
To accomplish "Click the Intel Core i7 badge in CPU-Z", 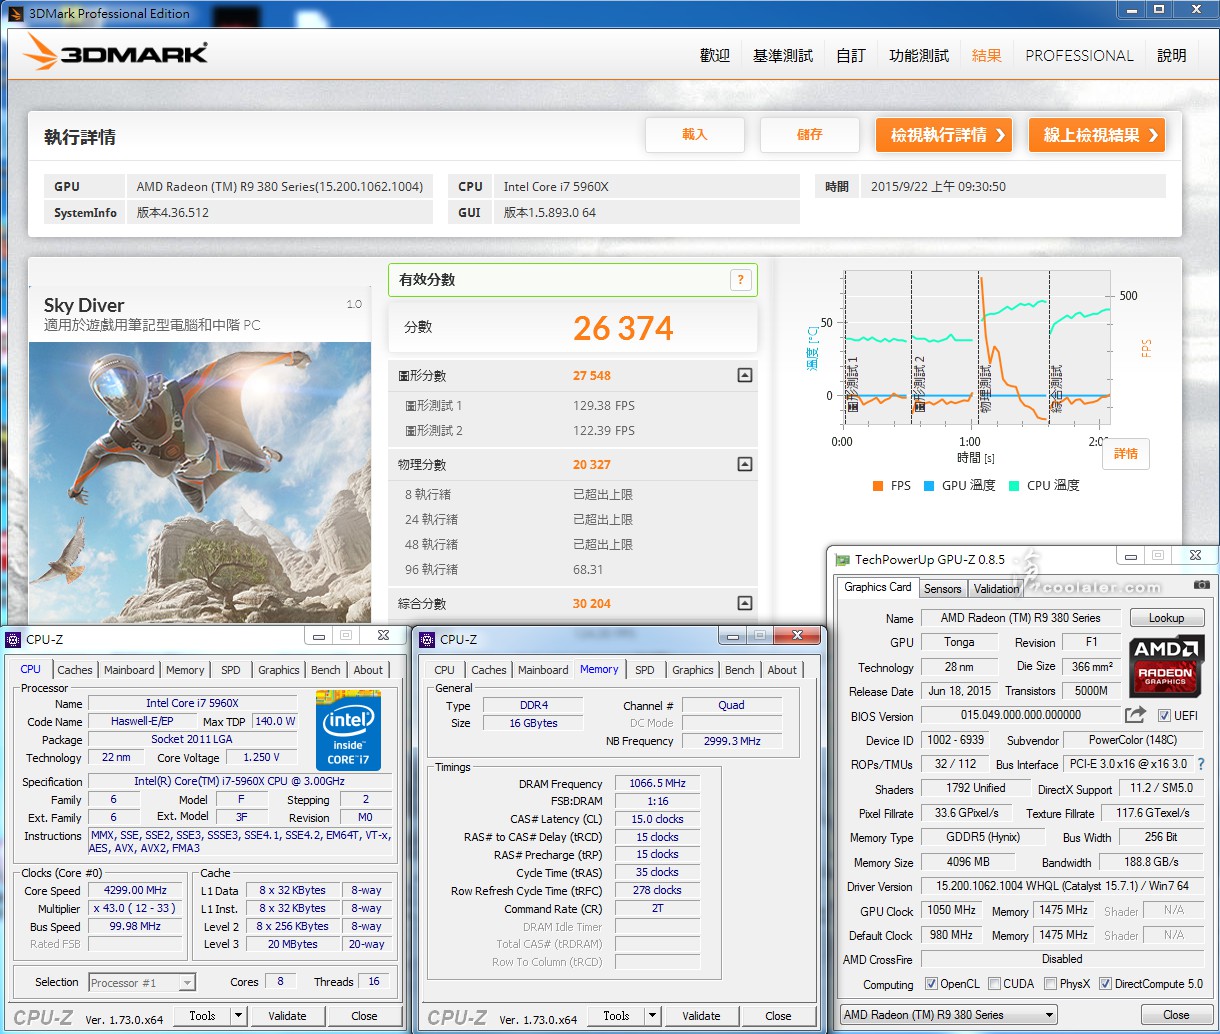I will click(348, 730).
